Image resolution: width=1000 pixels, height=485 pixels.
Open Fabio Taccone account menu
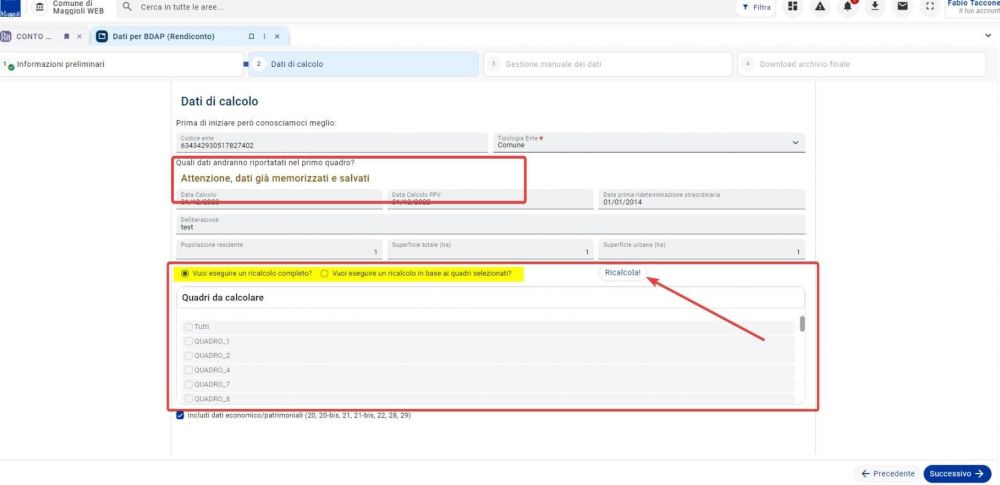pyautogui.click(x=973, y=7)
